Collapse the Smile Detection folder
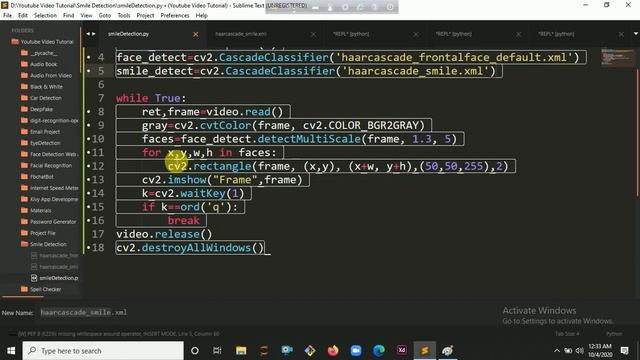This screenshot has width=640, height=360. [44, 244]
